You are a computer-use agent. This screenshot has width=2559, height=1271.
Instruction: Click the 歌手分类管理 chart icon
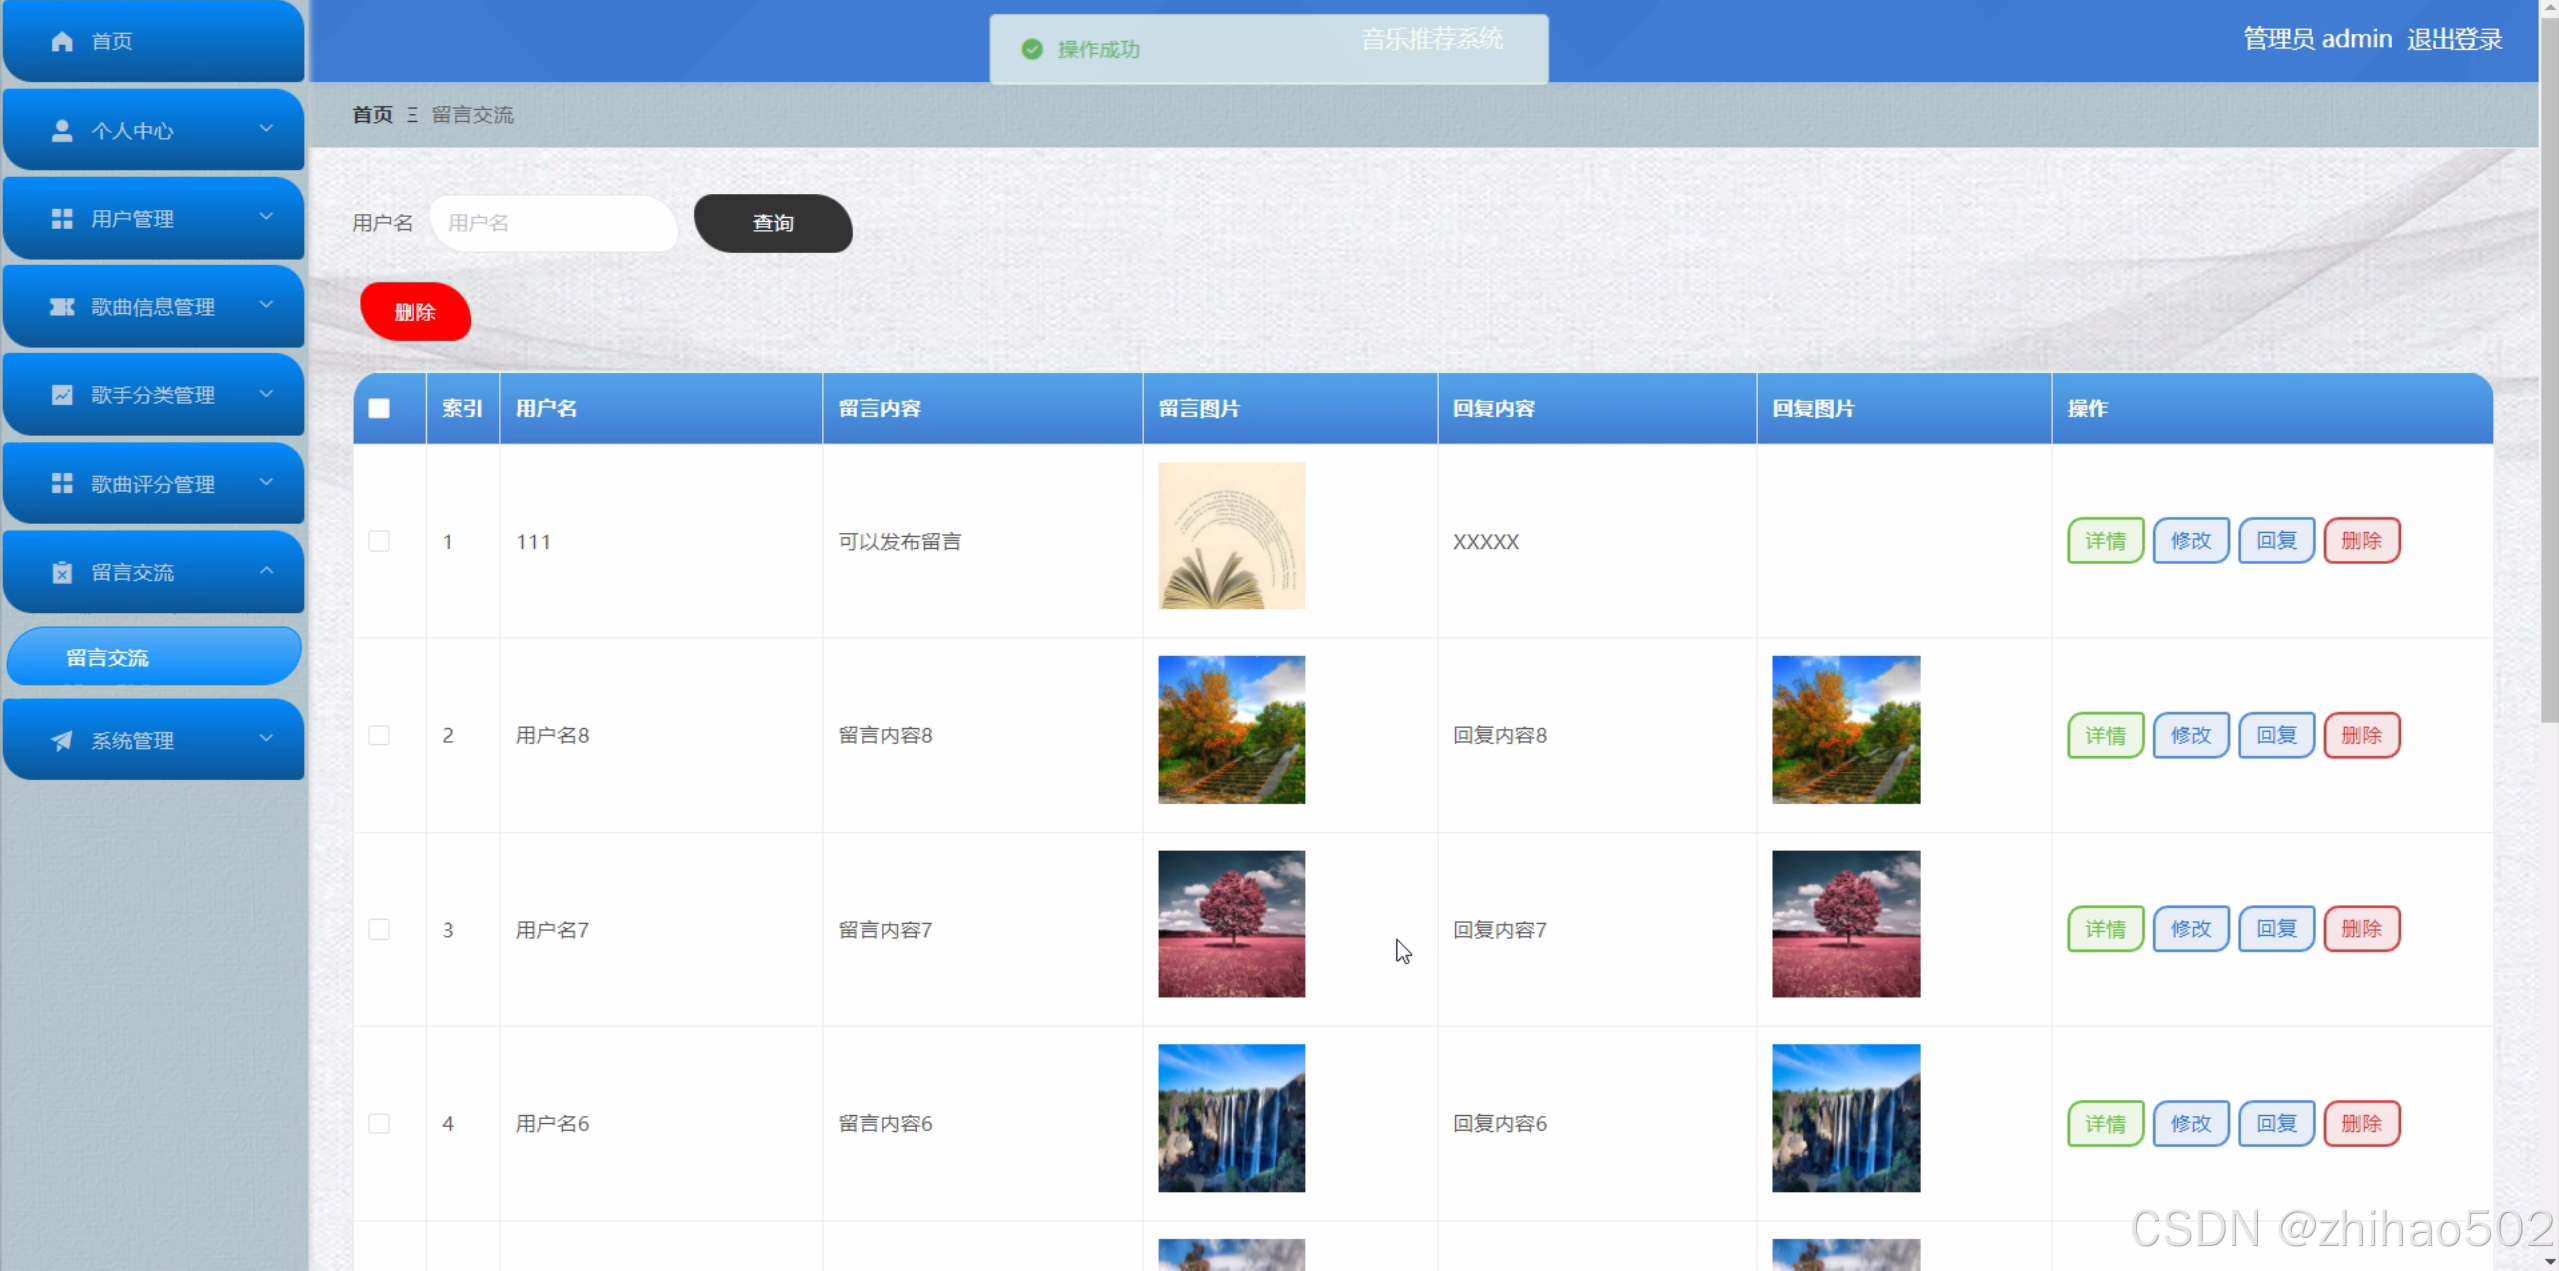62,394
